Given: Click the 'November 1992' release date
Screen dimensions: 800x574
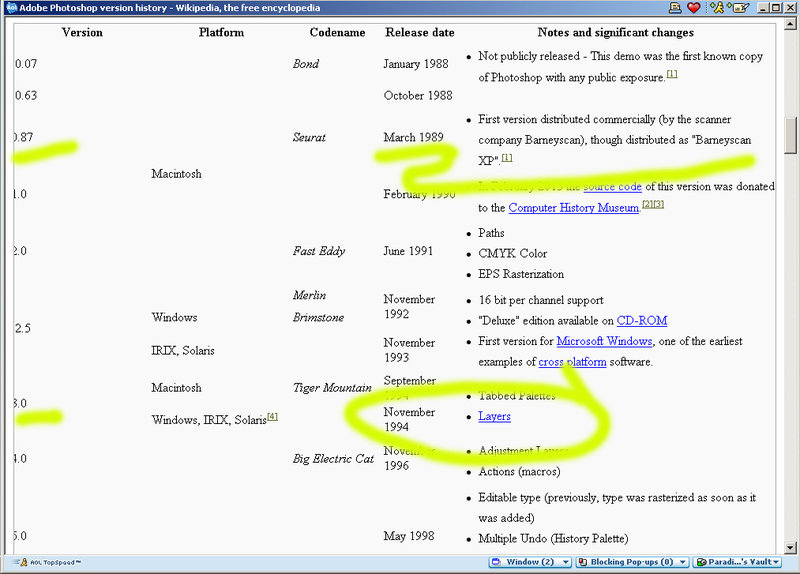Looking at the screenshot, I should pyautogui.click(x=409, y=306).
